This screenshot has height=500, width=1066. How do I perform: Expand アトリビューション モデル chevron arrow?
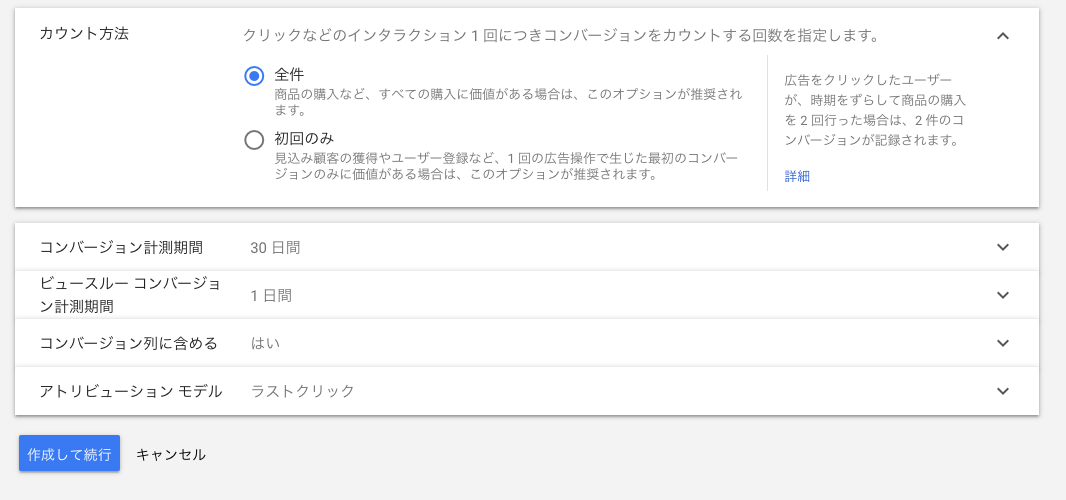[1003, 391]
